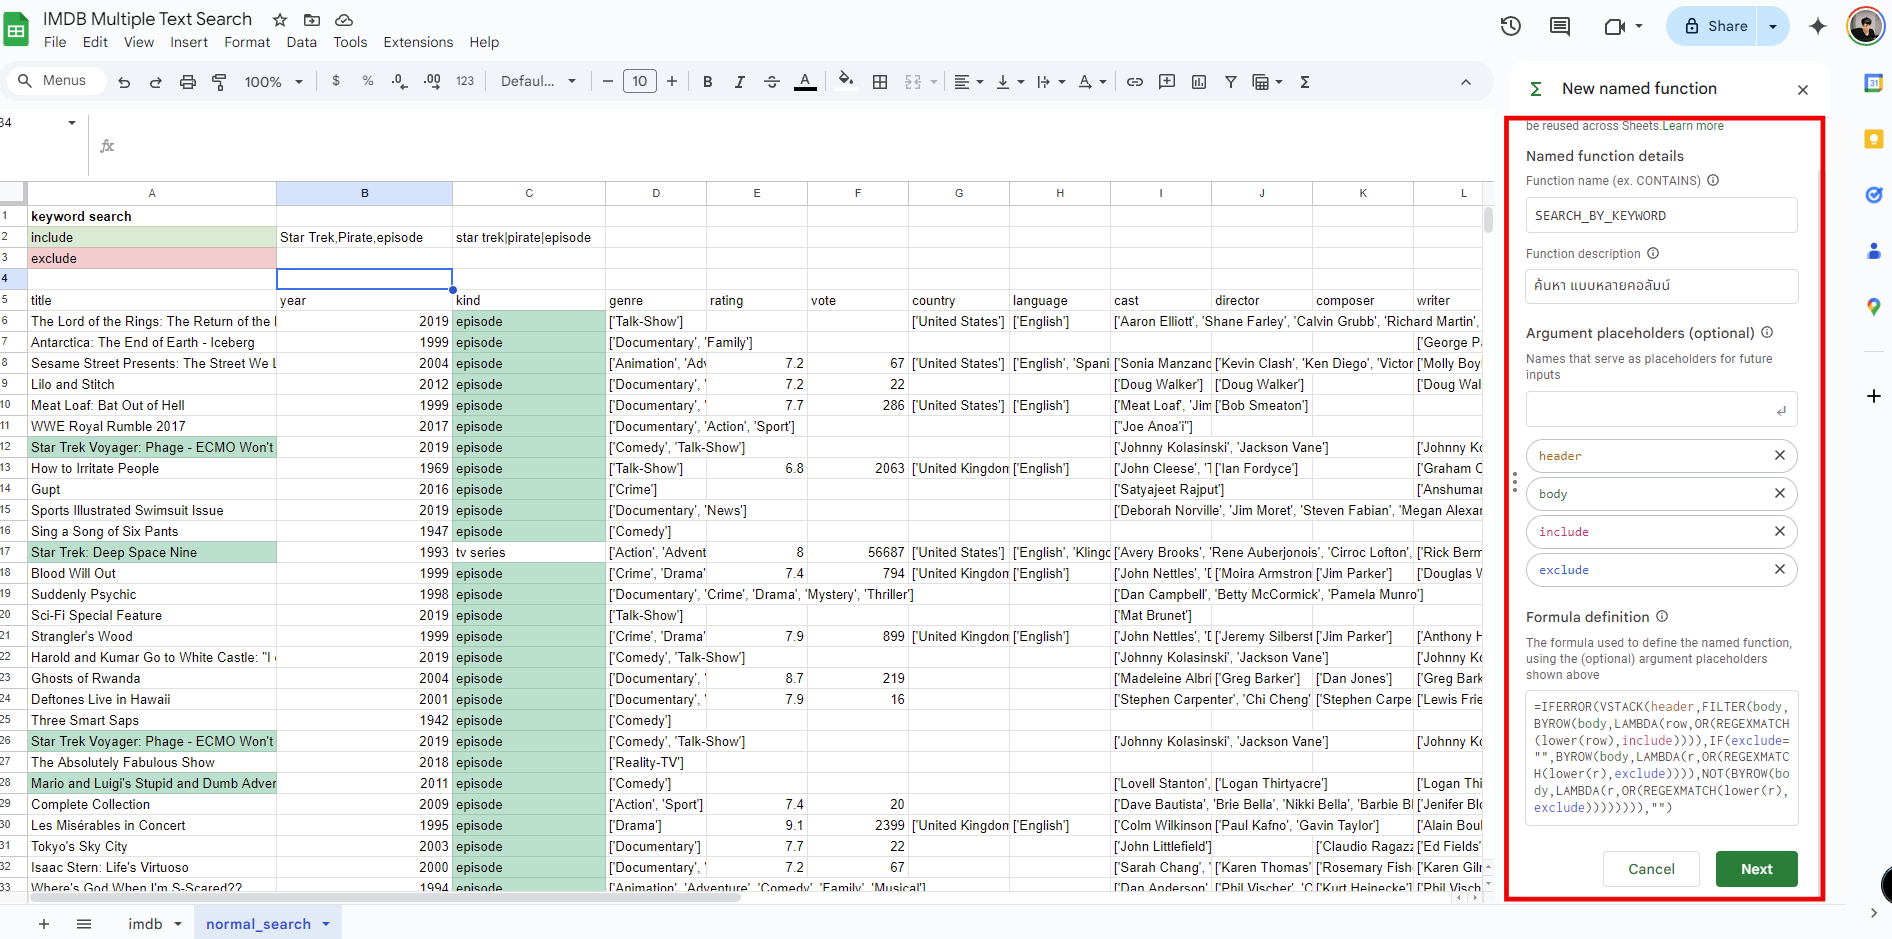Open the text color picker
1892x939 pixels.
805,82
